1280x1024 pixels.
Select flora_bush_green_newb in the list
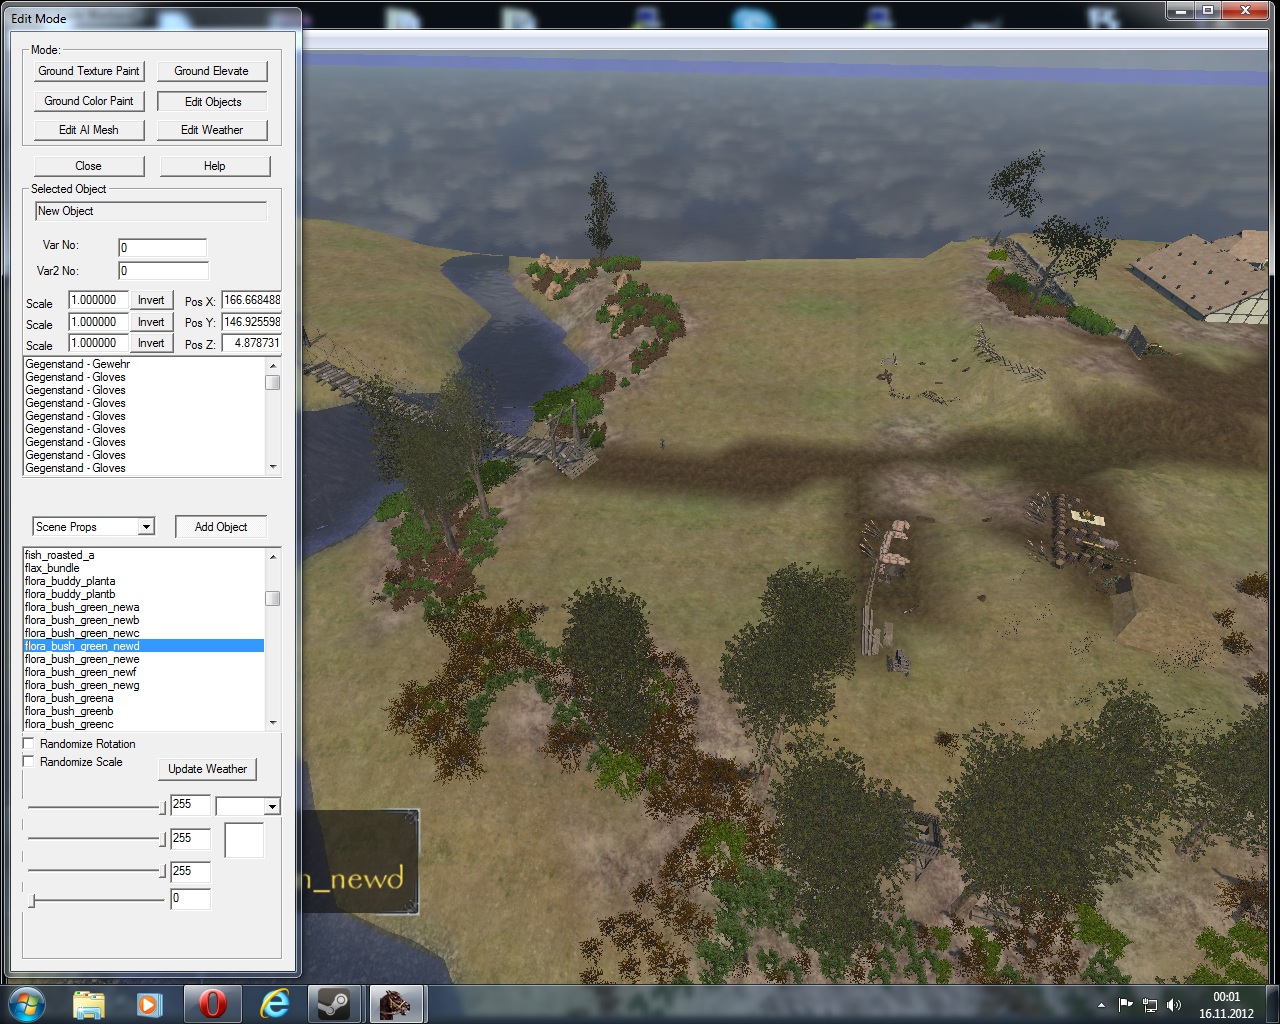144,620
